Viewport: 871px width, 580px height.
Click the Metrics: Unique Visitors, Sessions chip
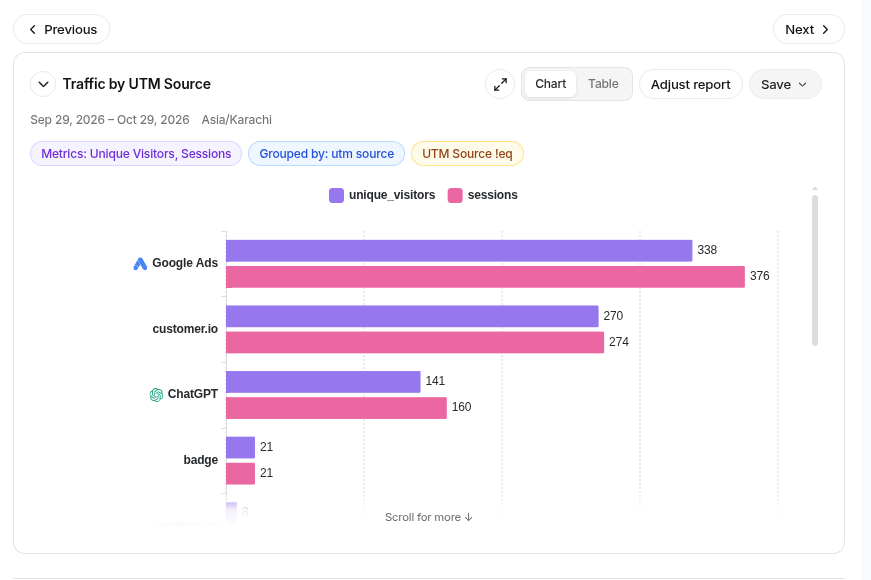(x=136, y=154)
